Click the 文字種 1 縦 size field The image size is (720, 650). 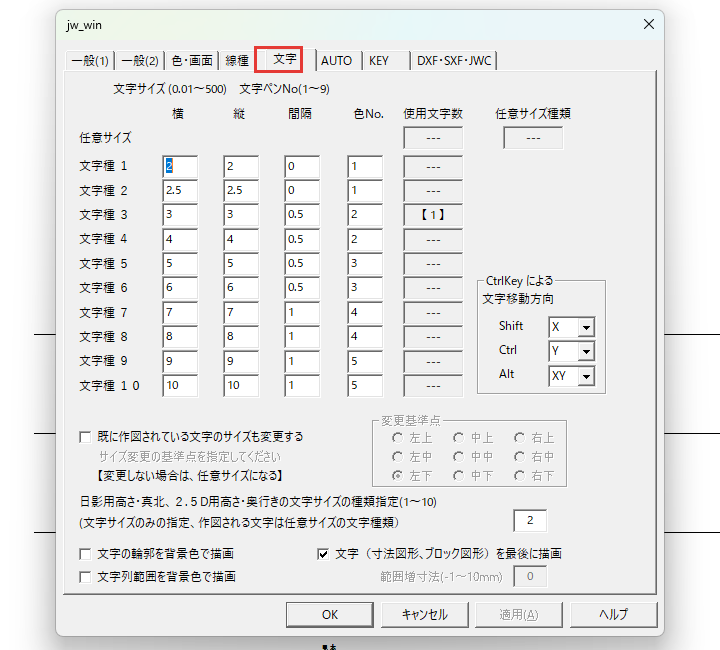(241, 167)
